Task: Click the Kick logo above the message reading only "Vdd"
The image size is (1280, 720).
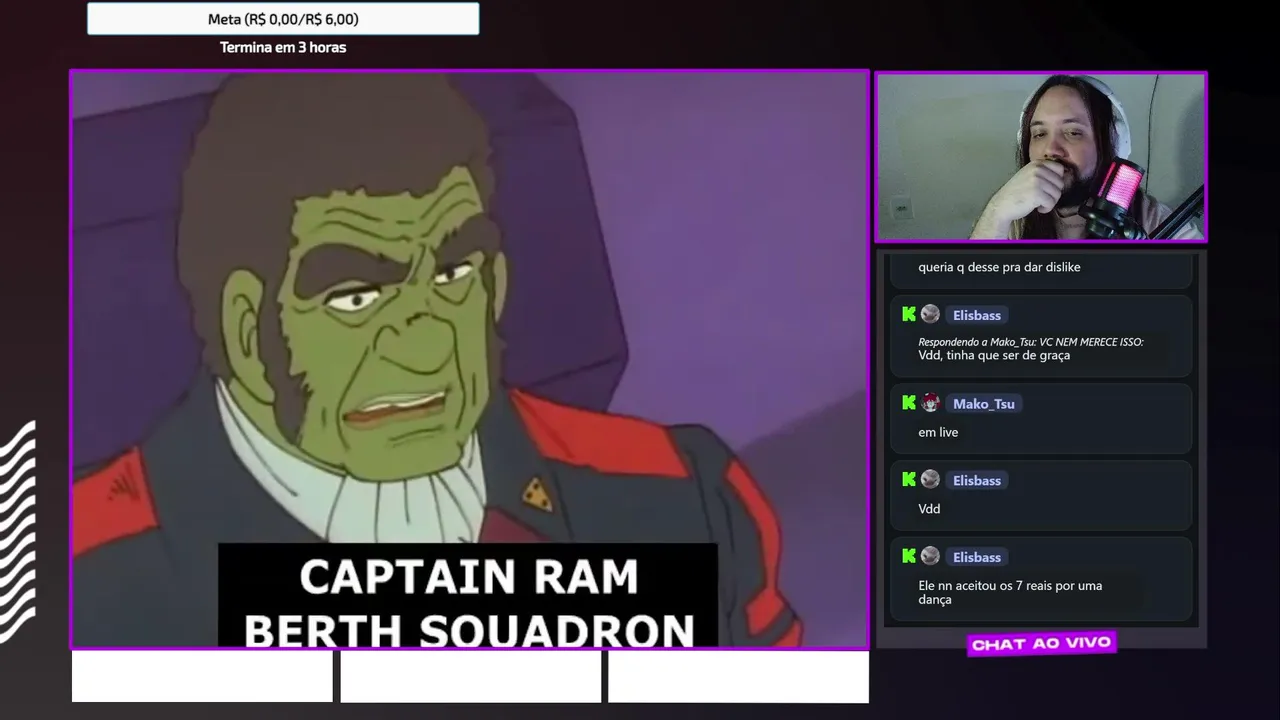Action: (x=909, y=480)
